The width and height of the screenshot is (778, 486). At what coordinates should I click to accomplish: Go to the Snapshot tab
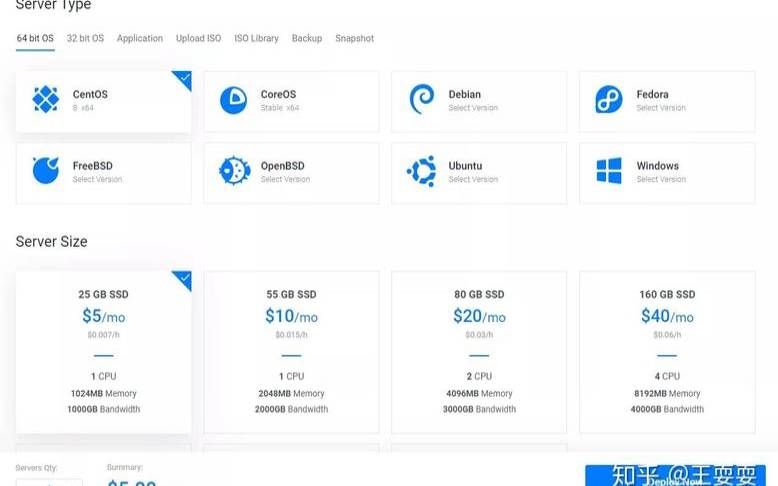click(x=354, y=38)
